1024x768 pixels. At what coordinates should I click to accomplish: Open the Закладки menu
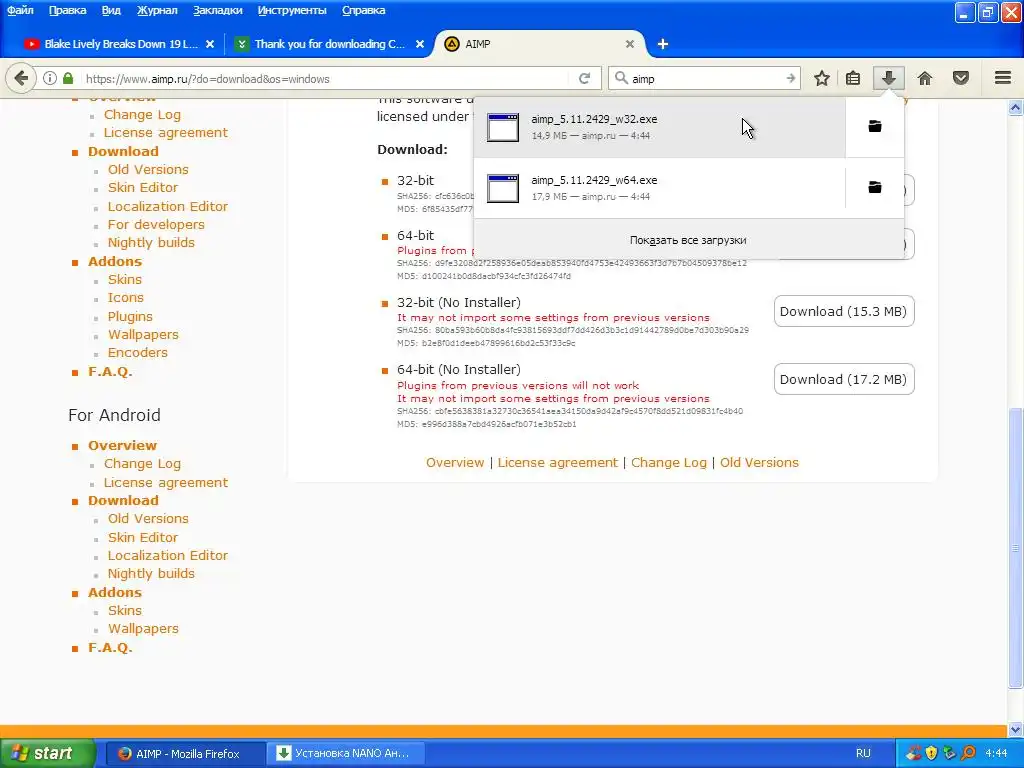[217, 10]
